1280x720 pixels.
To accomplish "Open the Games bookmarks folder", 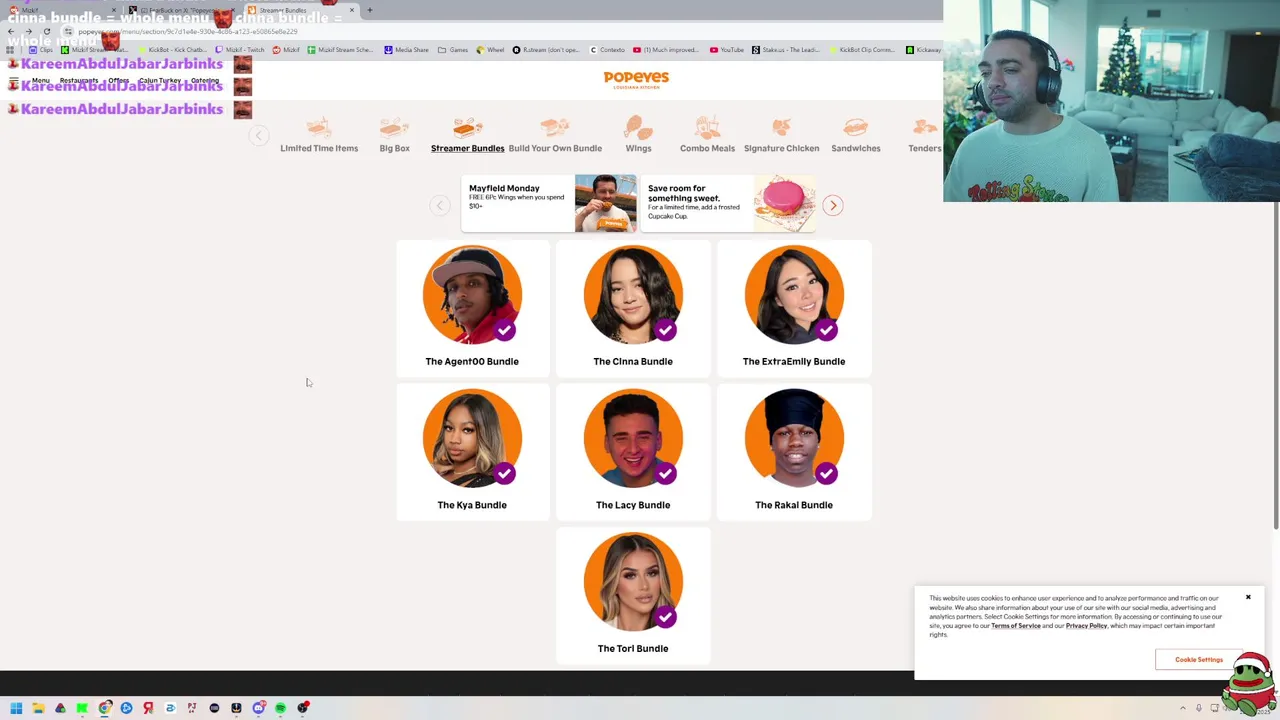I will pos(453,50).
